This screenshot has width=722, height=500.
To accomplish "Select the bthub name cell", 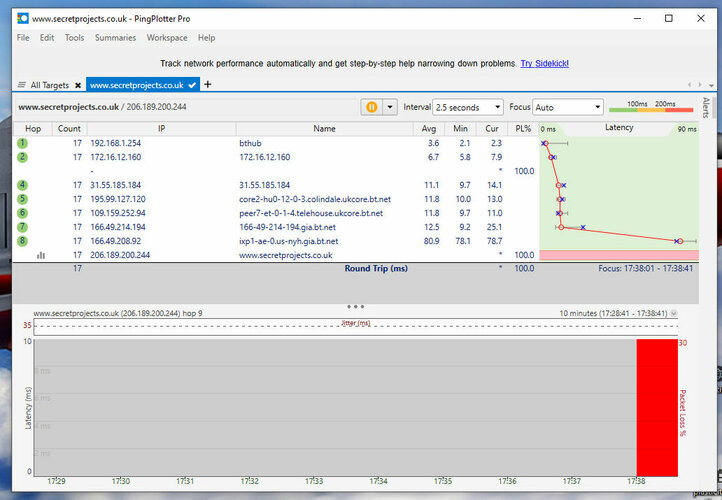I will click(250, 143).
